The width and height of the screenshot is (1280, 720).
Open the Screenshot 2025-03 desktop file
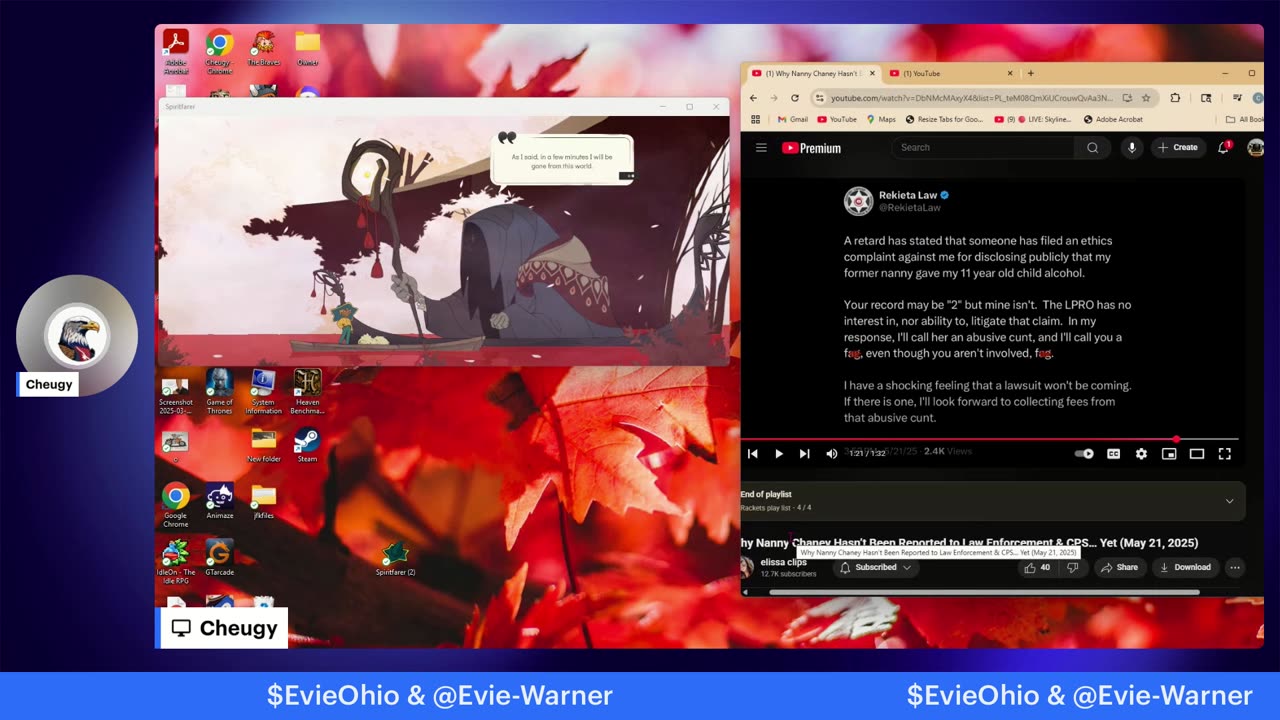click(176, 392)
